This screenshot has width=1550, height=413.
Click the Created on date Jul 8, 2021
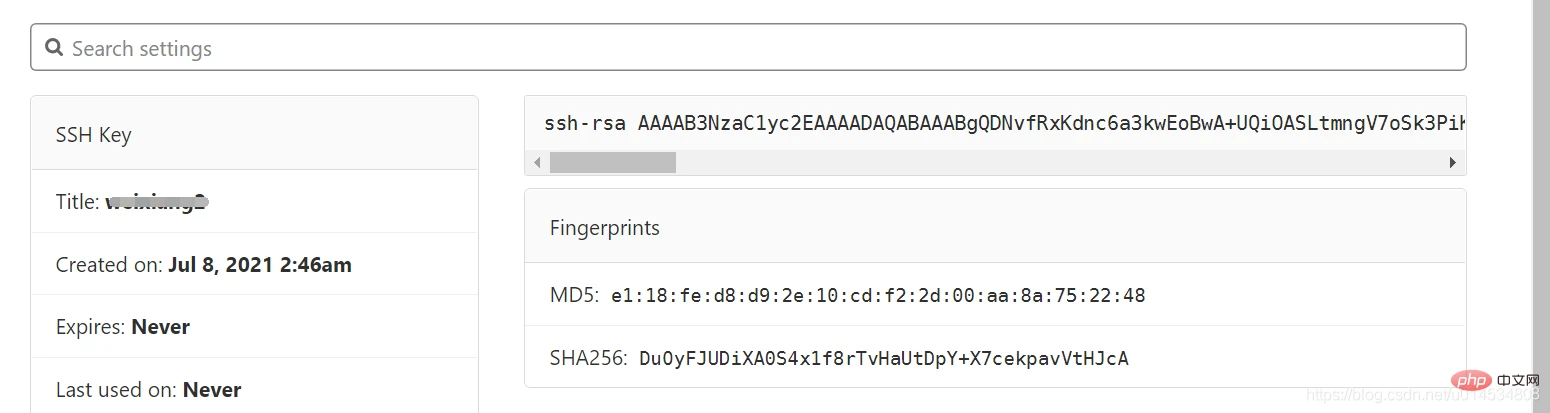coord(259,265)
